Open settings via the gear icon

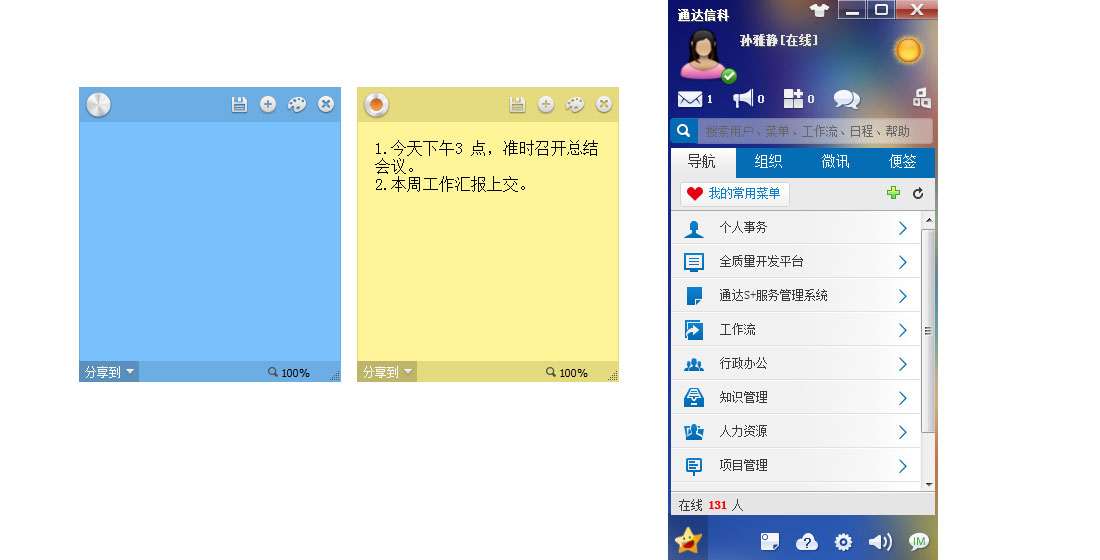pos(843,542)
